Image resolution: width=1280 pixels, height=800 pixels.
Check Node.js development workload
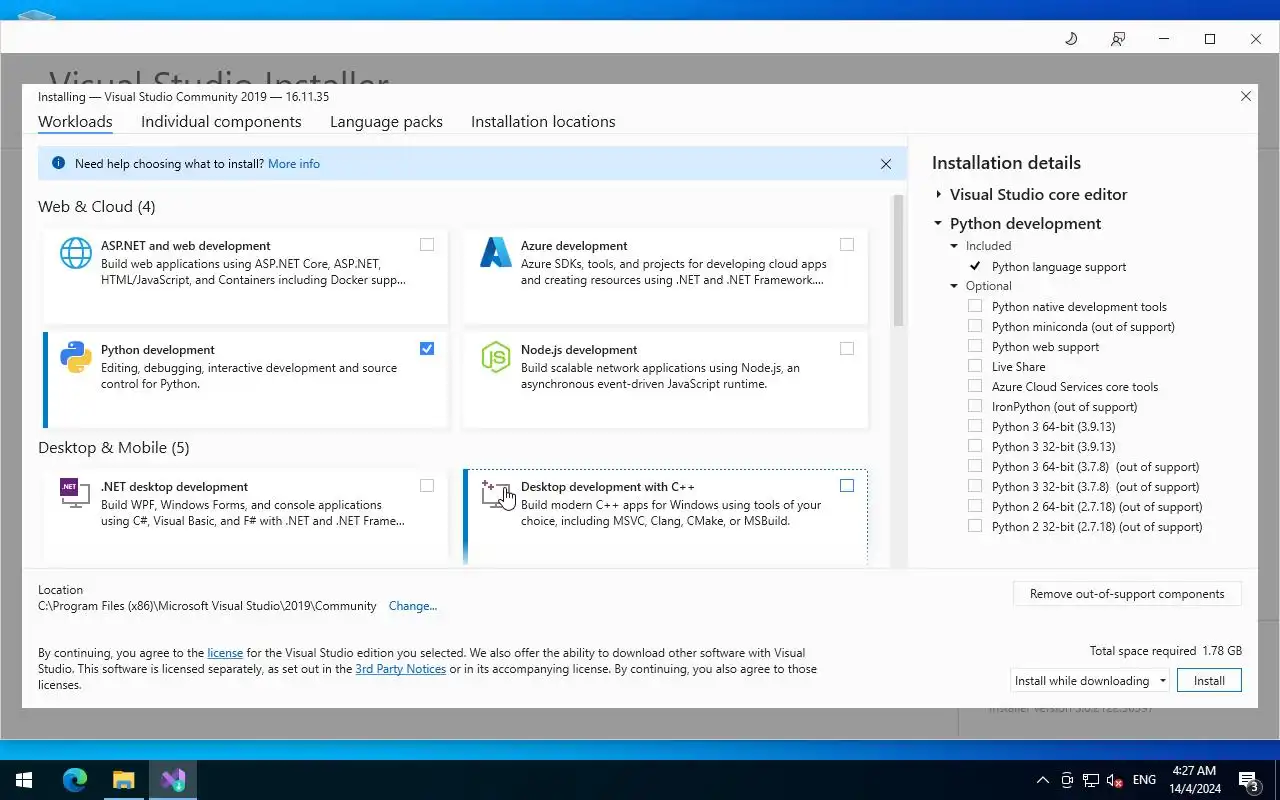click(x=847, y=349)
